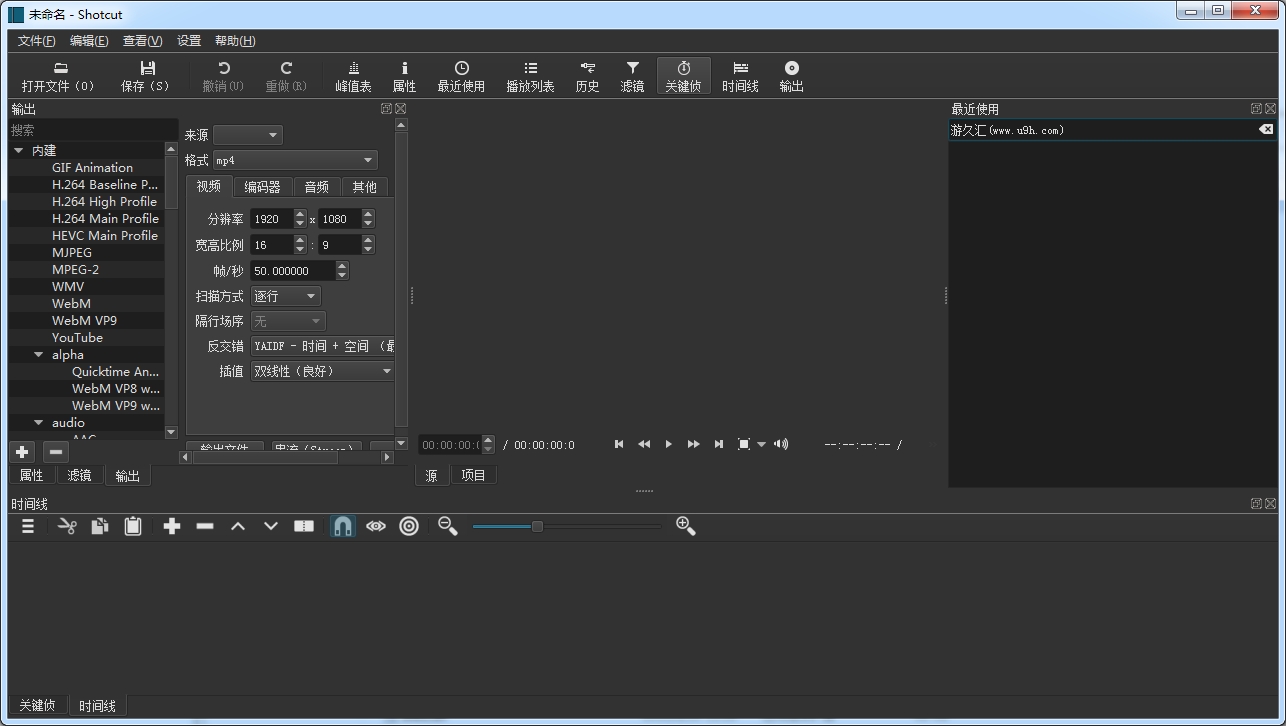Select the 音频 (Audio) tab
This screenshot has height=726, width=1286.
pos(317,187)
